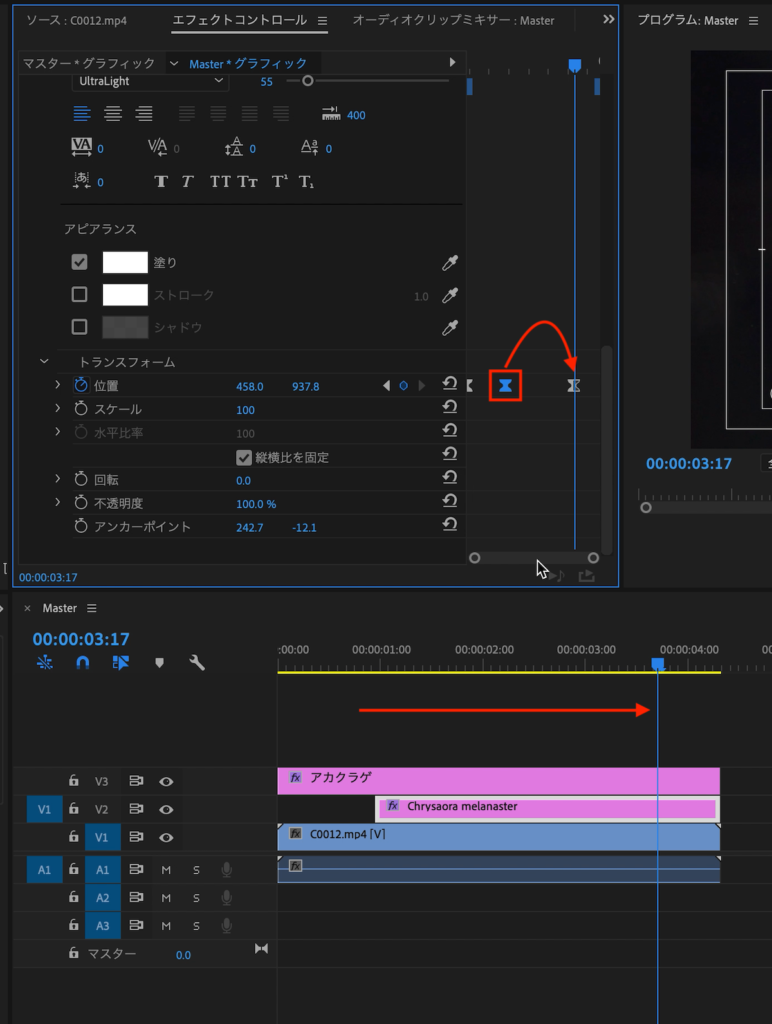Viewport: 772px width, 1024px height.
Task: Select the アカクラゲ clip on V3
Action: tap(498, 781)
